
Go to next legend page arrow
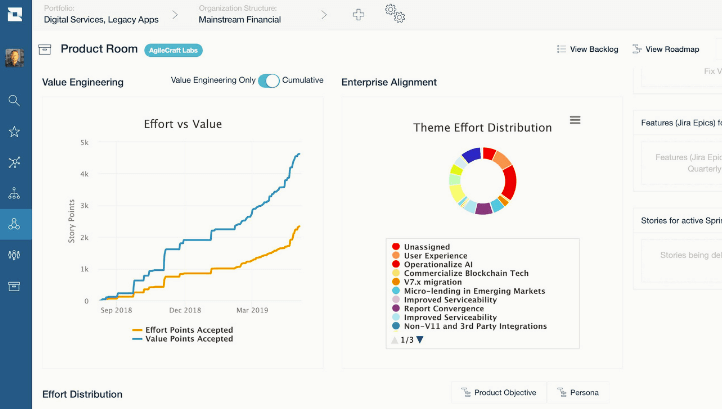(420, 340)
